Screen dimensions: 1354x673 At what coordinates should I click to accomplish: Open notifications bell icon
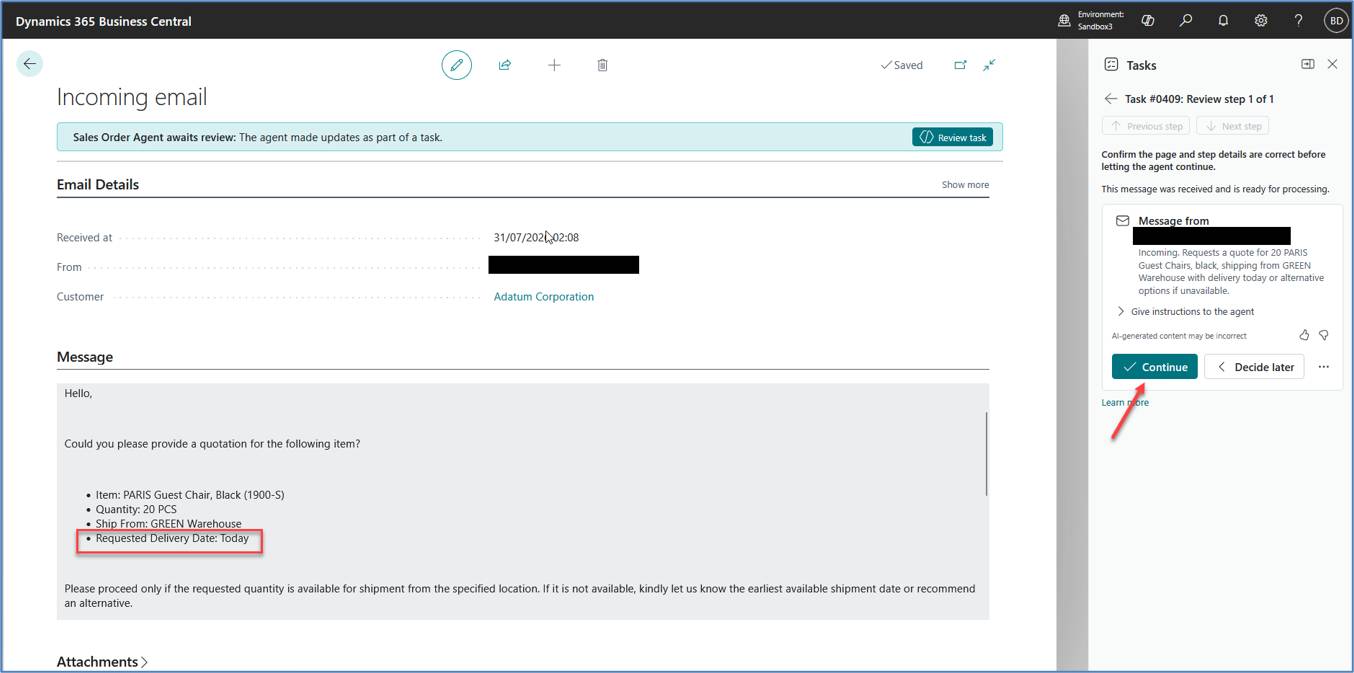tap(1223, 20)
